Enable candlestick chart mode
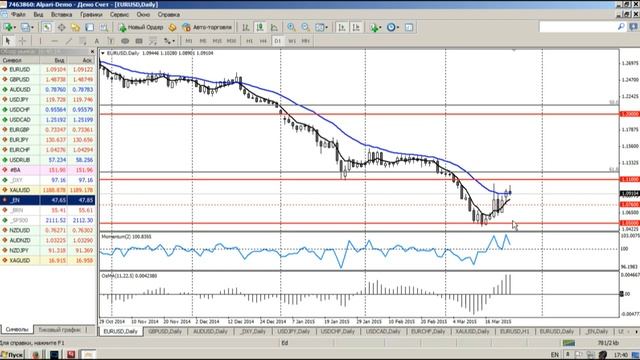The width and height of the screenshot is (640, 360). [x=260, y=27]
